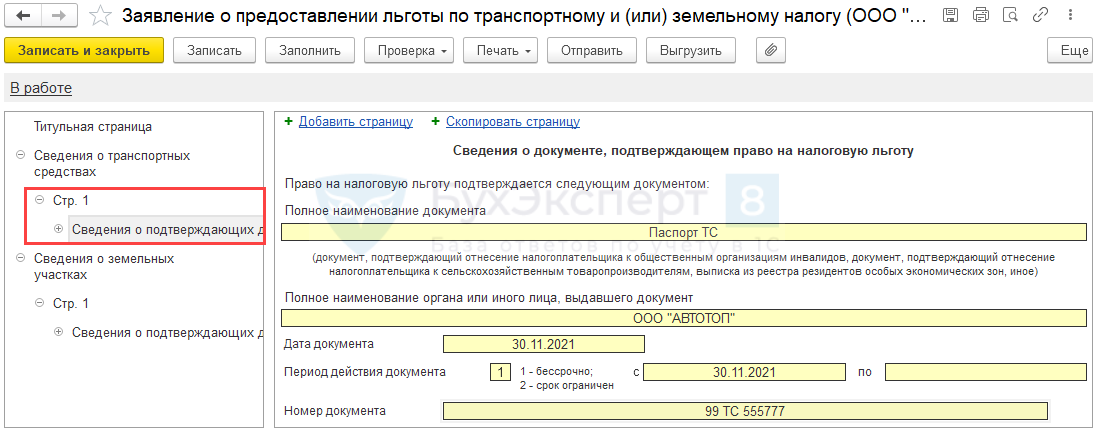Click the Номер документа input field
The height and width of the screenshot is (430, 1095).
(744, 411)
